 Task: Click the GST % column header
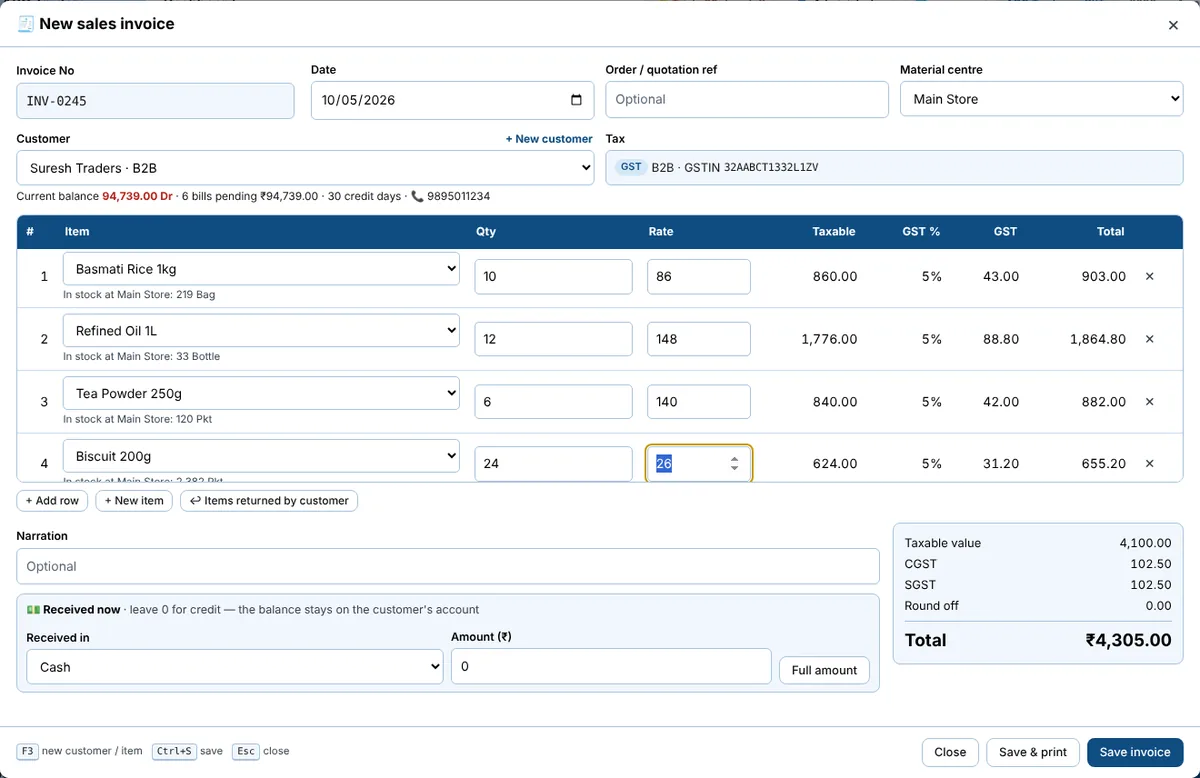click(x=921, y=231)
